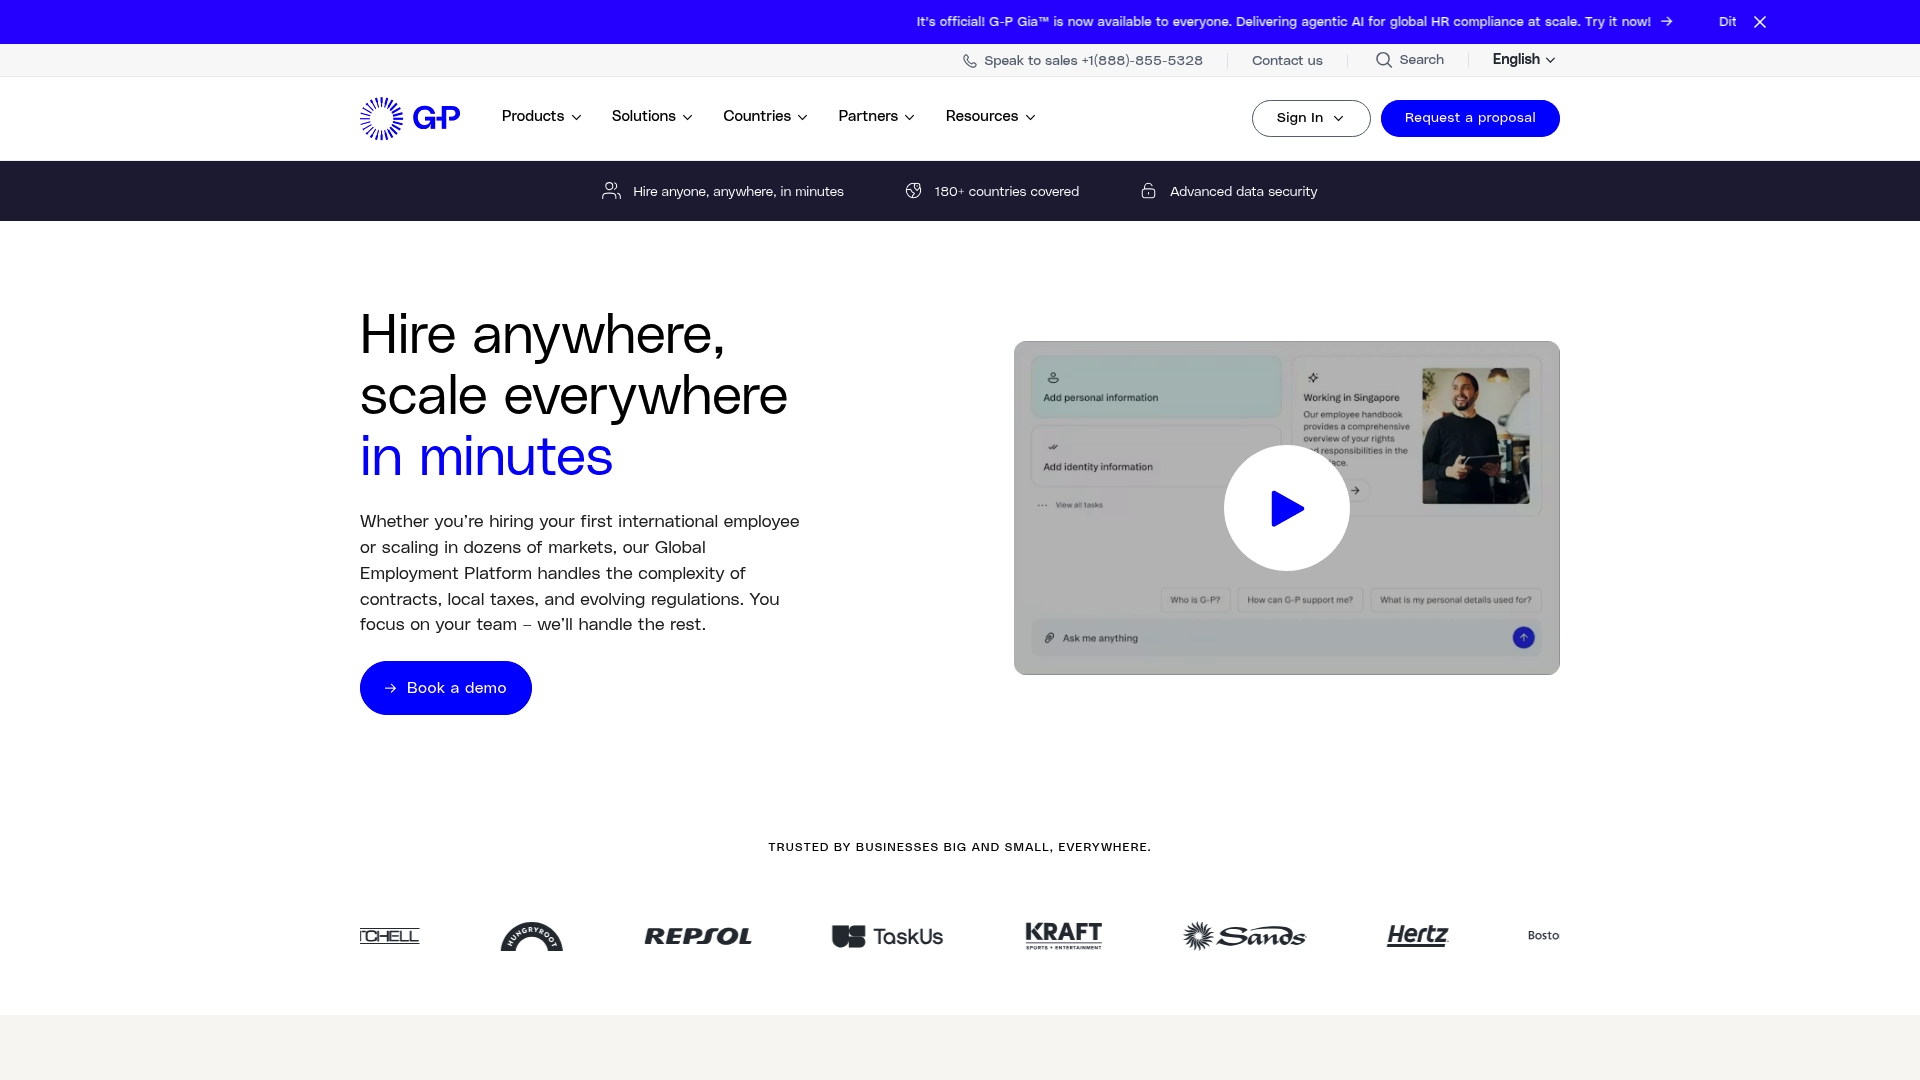
Task: Click the Sands logo
Action: coord(1245,936)
